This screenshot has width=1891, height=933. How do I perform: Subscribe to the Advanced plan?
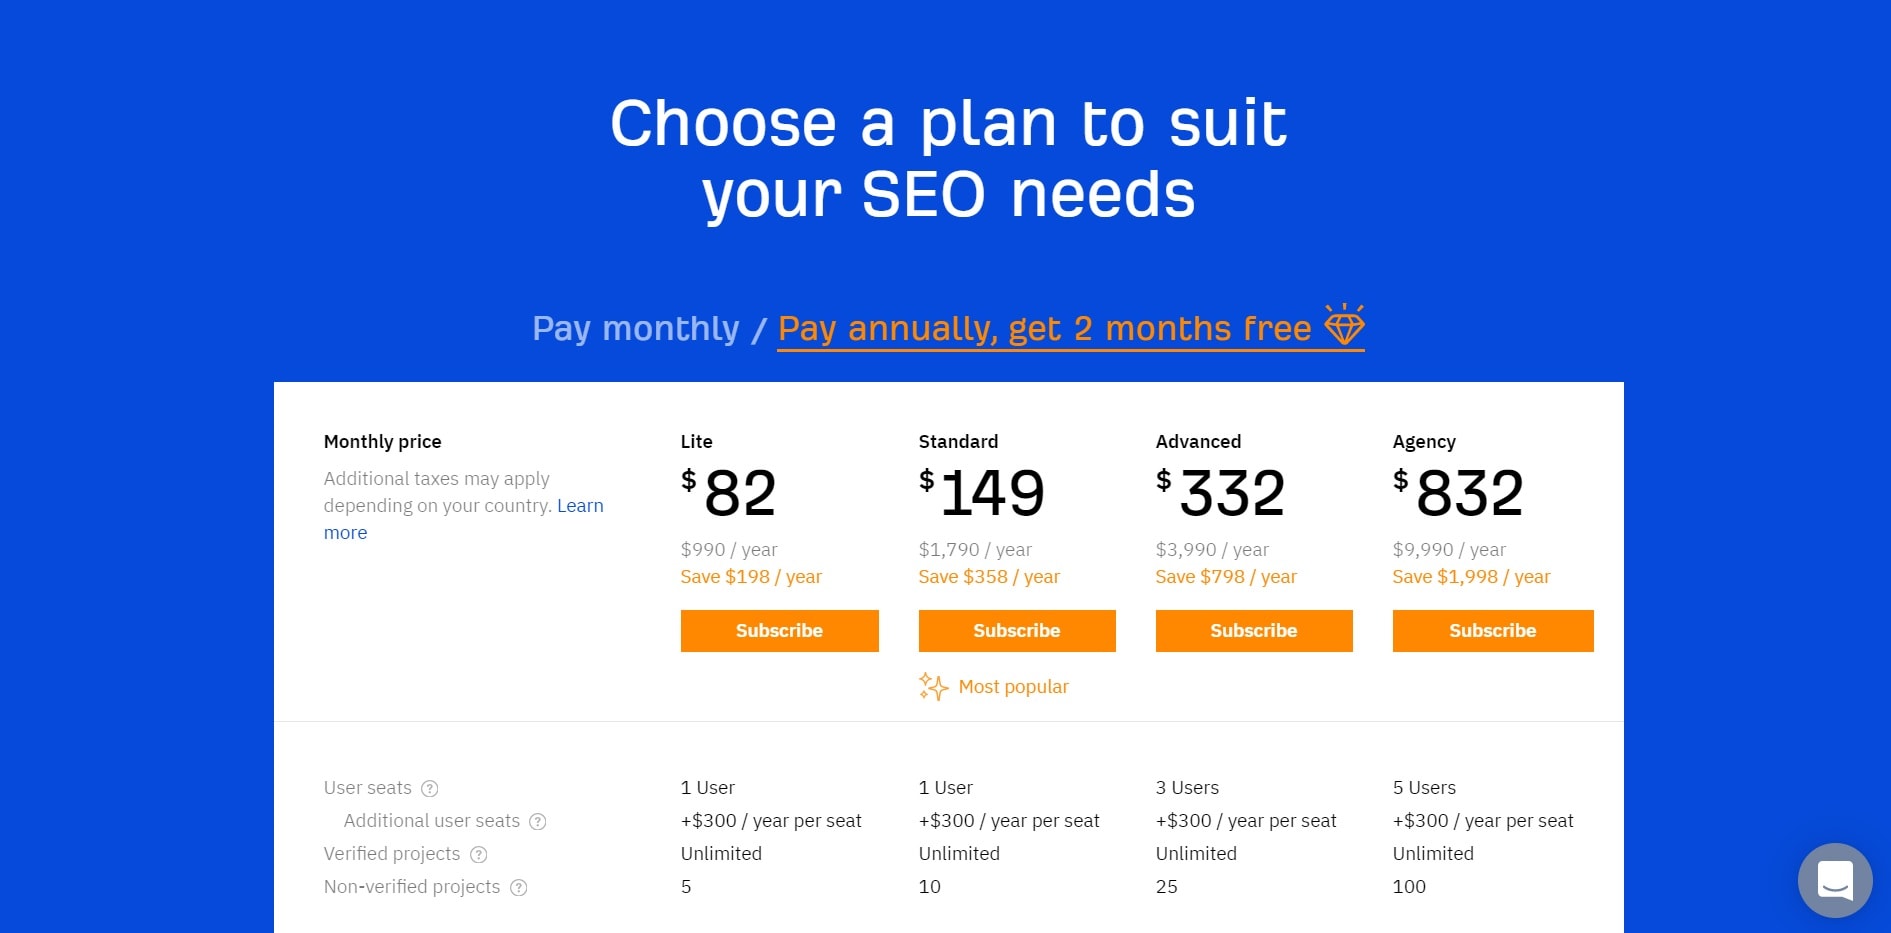coord(1254,631)
